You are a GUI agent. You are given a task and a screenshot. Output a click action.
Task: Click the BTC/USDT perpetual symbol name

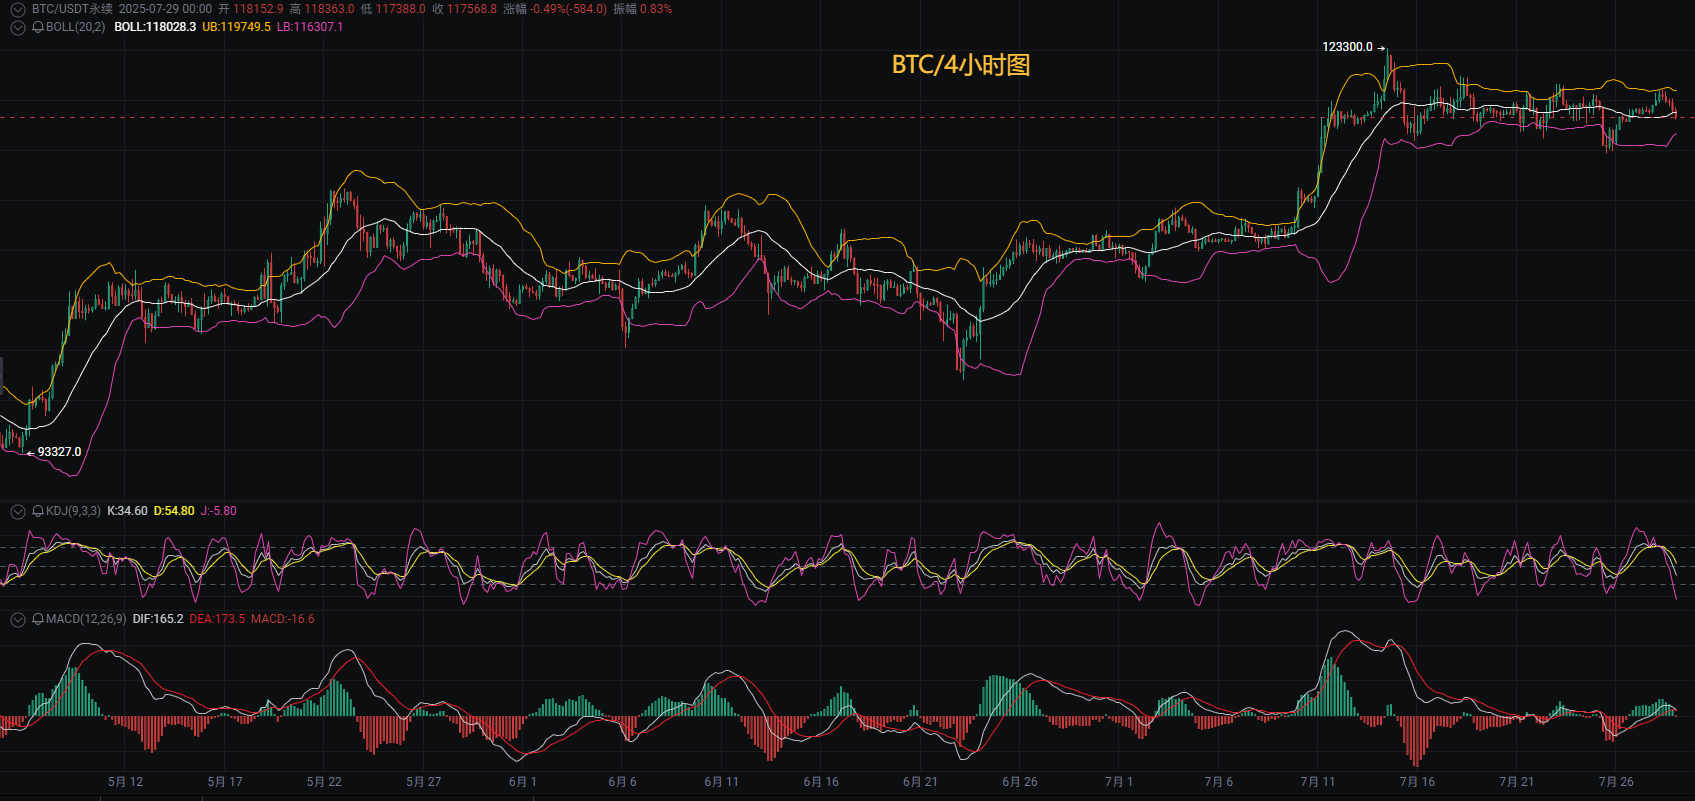click(72, 9)
